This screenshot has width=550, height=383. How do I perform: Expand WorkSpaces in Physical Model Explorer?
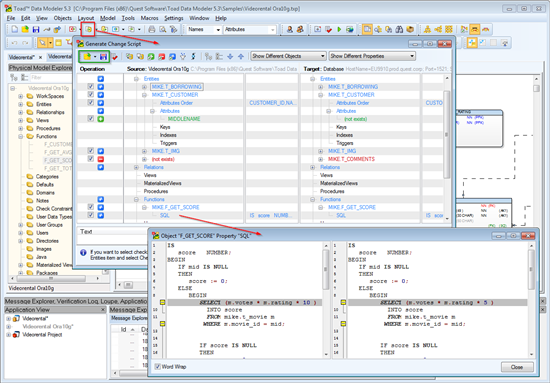(20, 96)
